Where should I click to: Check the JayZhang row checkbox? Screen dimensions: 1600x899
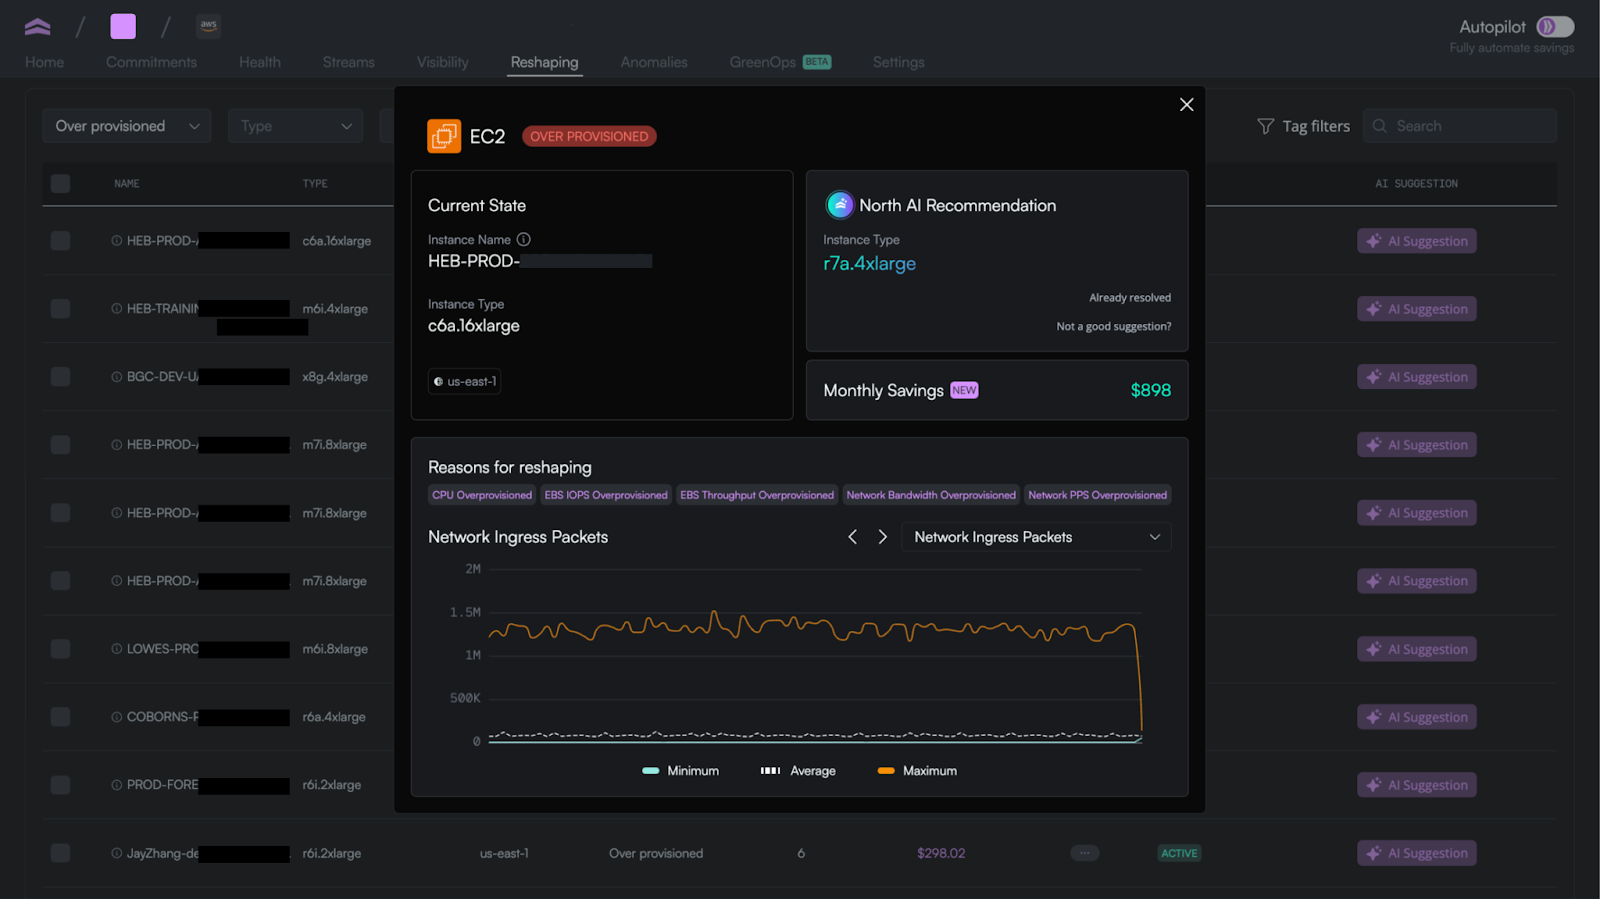pyautogui.click(x=61, y=853)
